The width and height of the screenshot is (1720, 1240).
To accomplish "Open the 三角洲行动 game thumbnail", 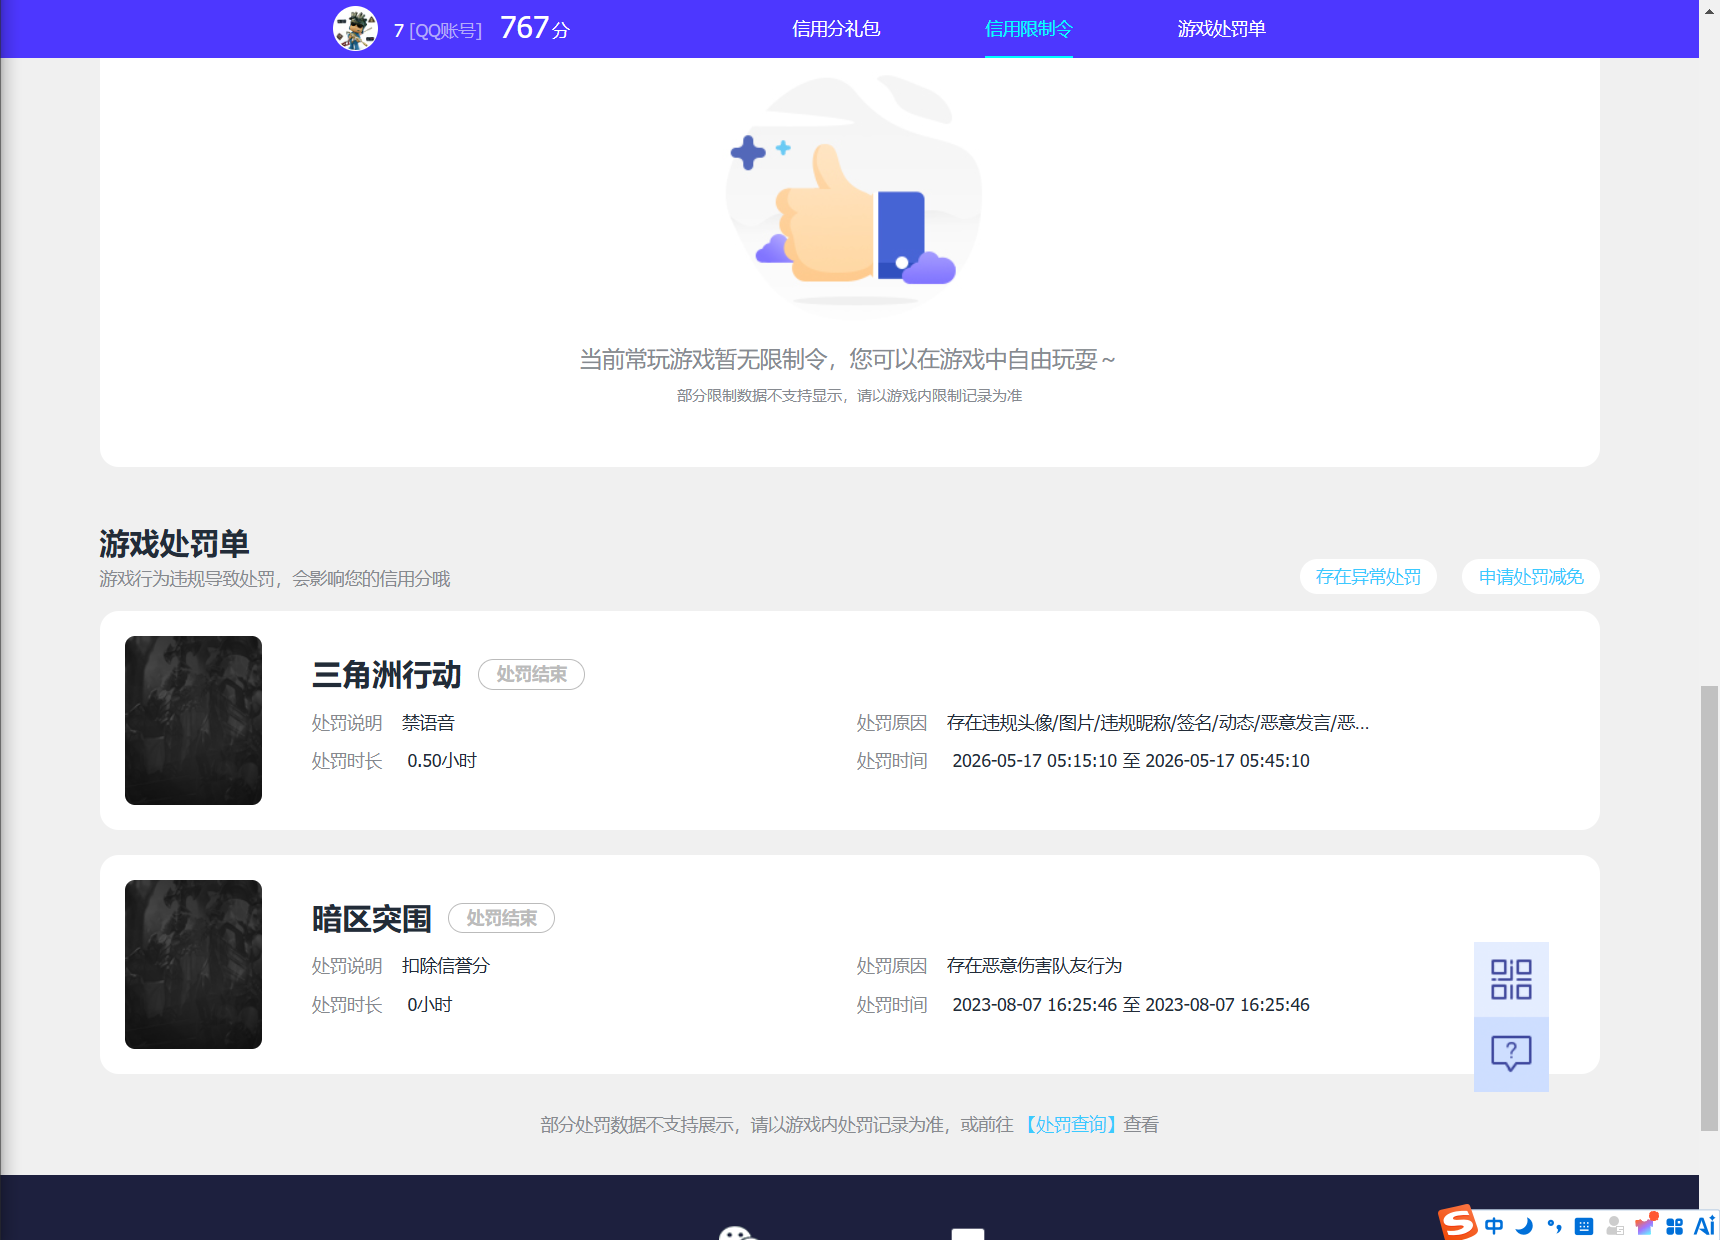I will point(193,720).
